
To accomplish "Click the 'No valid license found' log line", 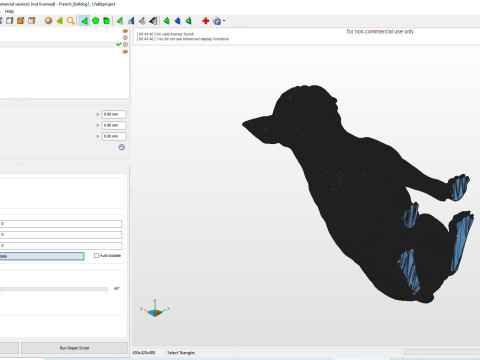I will pos(165,34).
